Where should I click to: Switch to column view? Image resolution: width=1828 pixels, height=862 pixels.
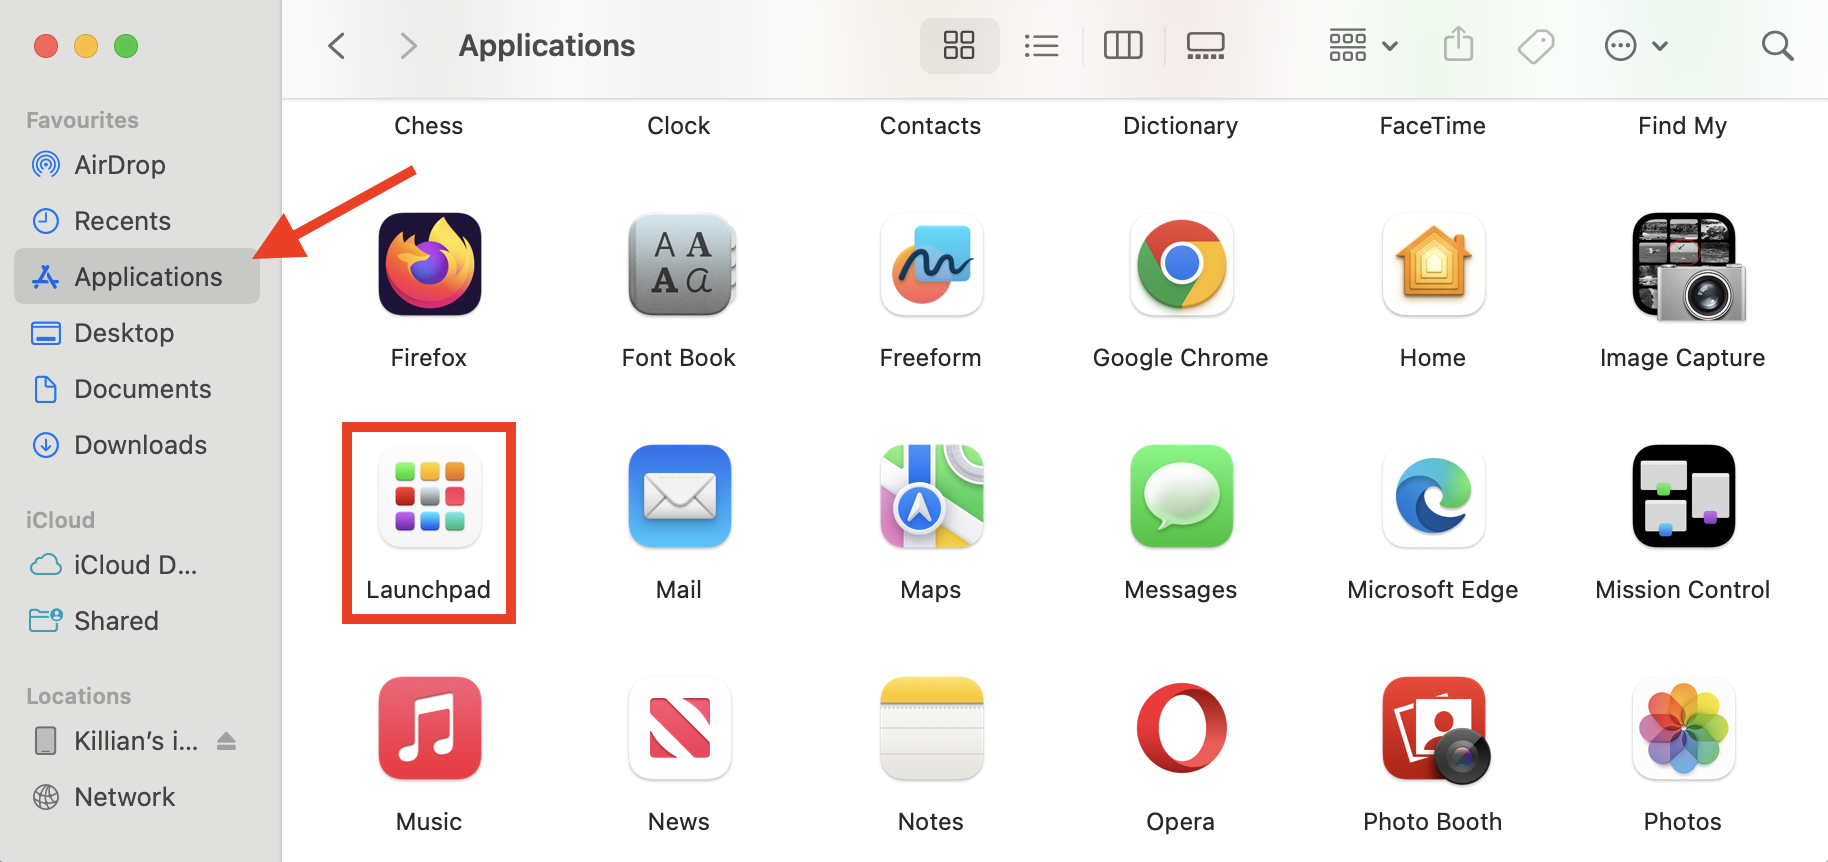[1123, 45]
